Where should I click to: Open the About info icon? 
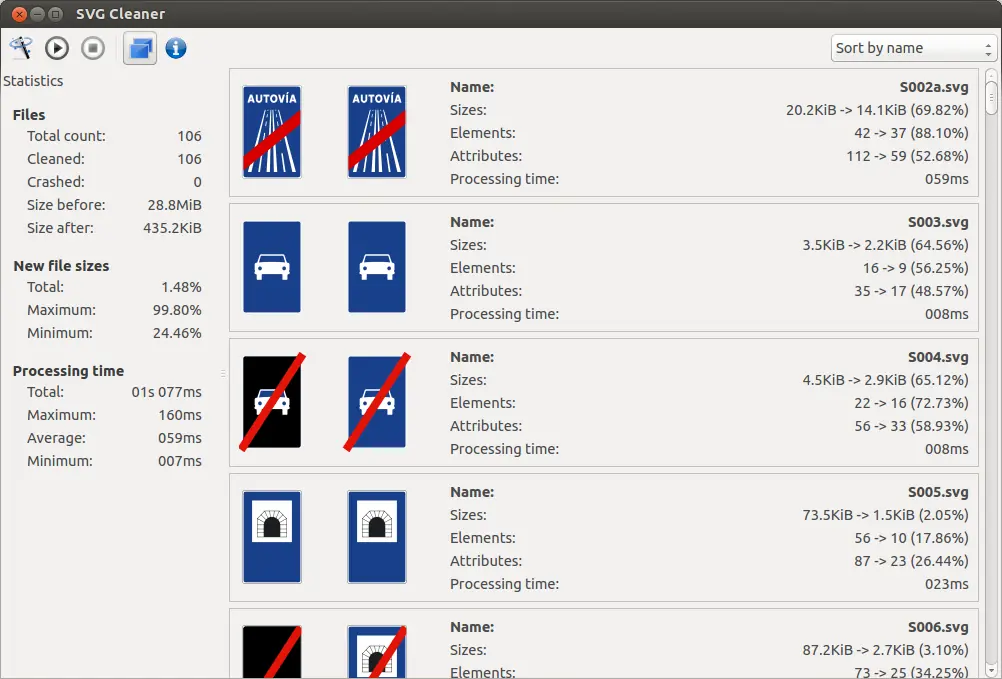coord(176,48)
